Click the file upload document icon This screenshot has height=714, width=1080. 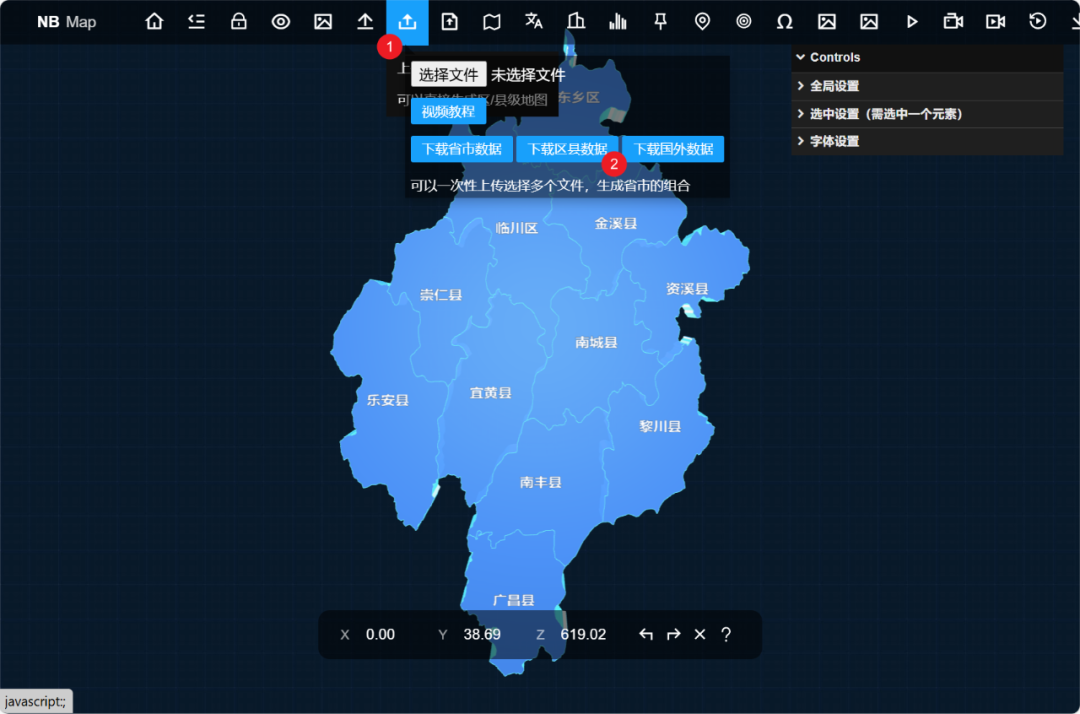[x=449, y=21]
